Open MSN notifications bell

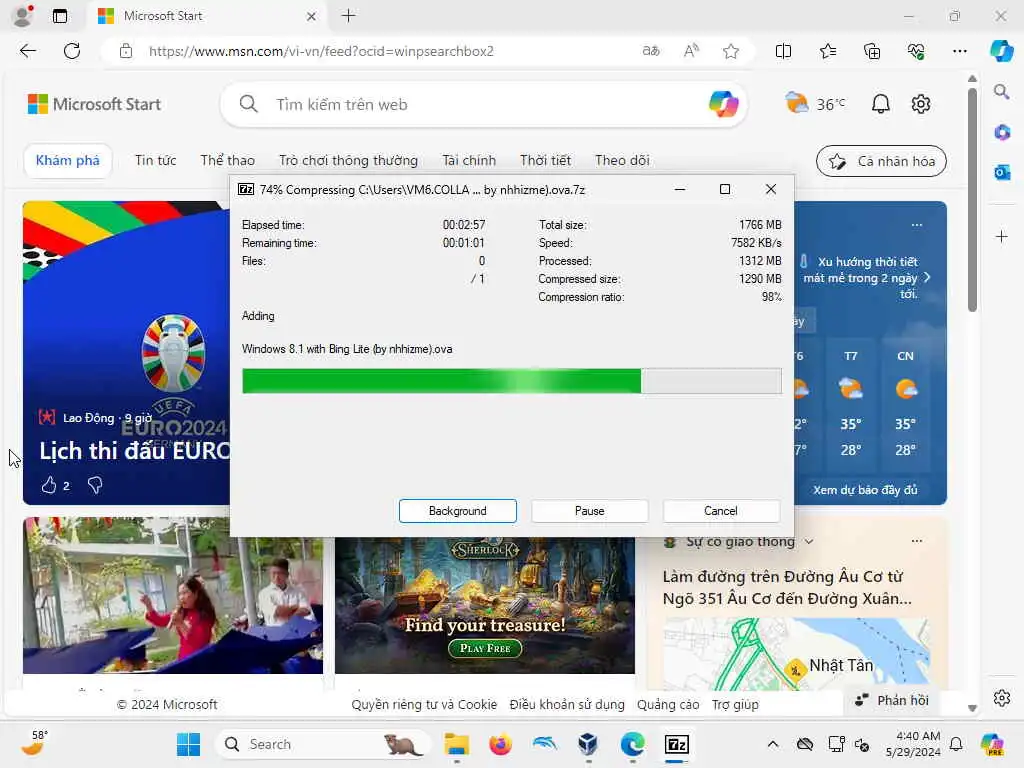point(880,104)
